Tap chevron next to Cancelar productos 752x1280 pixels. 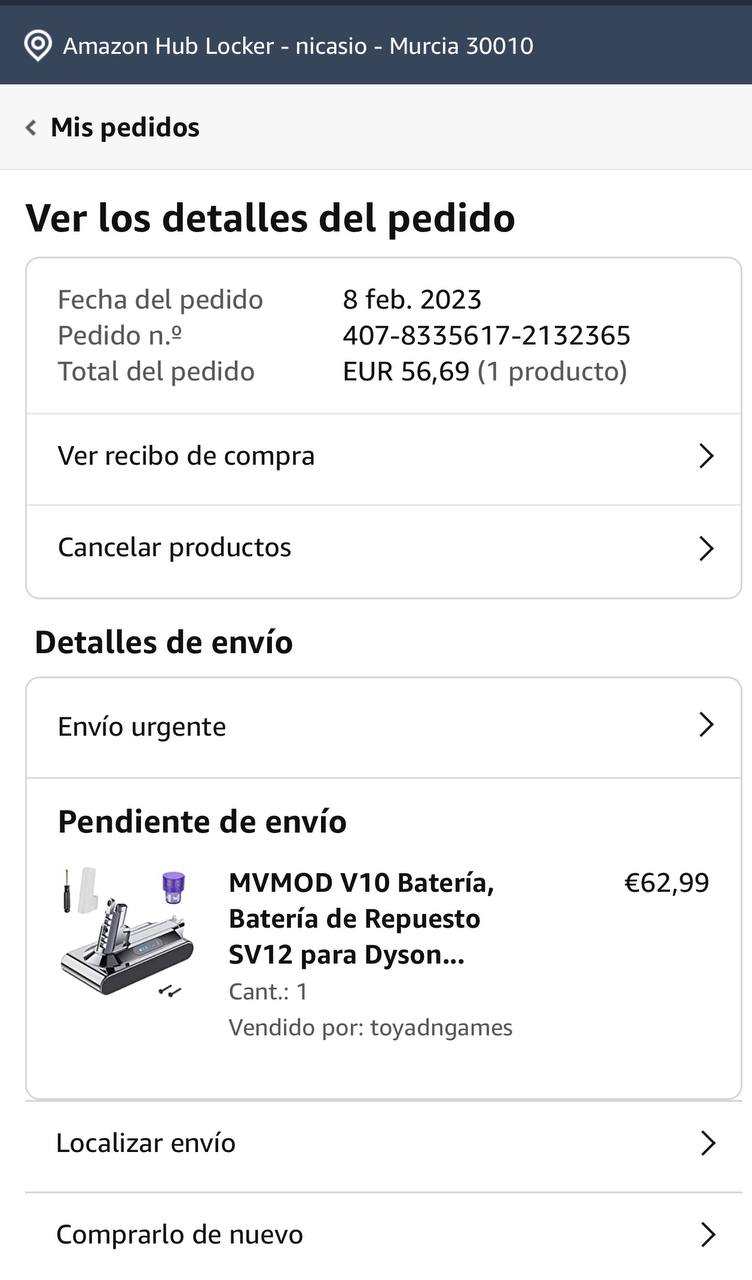coord(706,548)
